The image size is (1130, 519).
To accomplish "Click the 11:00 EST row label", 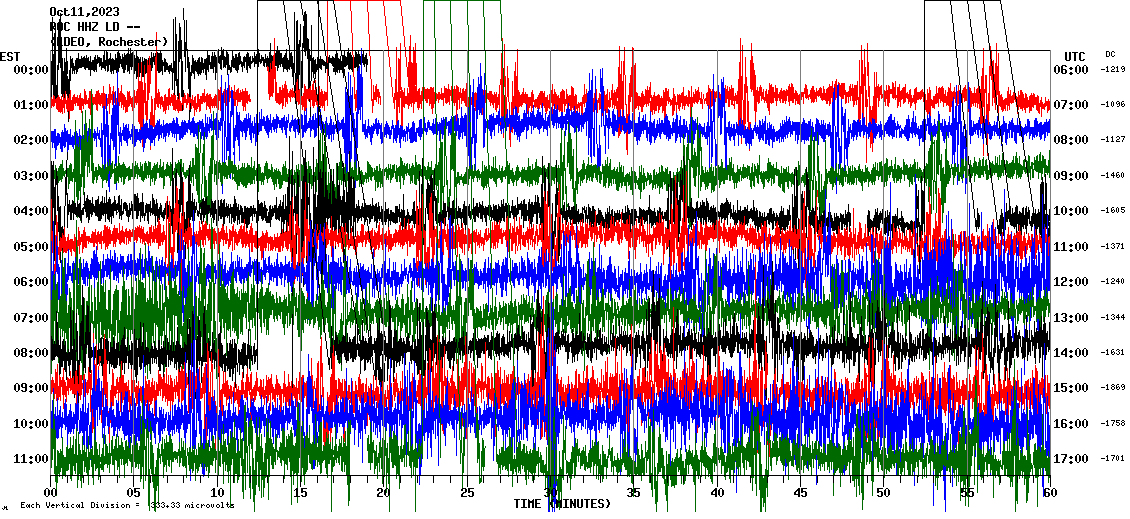I will pos(31,458).
